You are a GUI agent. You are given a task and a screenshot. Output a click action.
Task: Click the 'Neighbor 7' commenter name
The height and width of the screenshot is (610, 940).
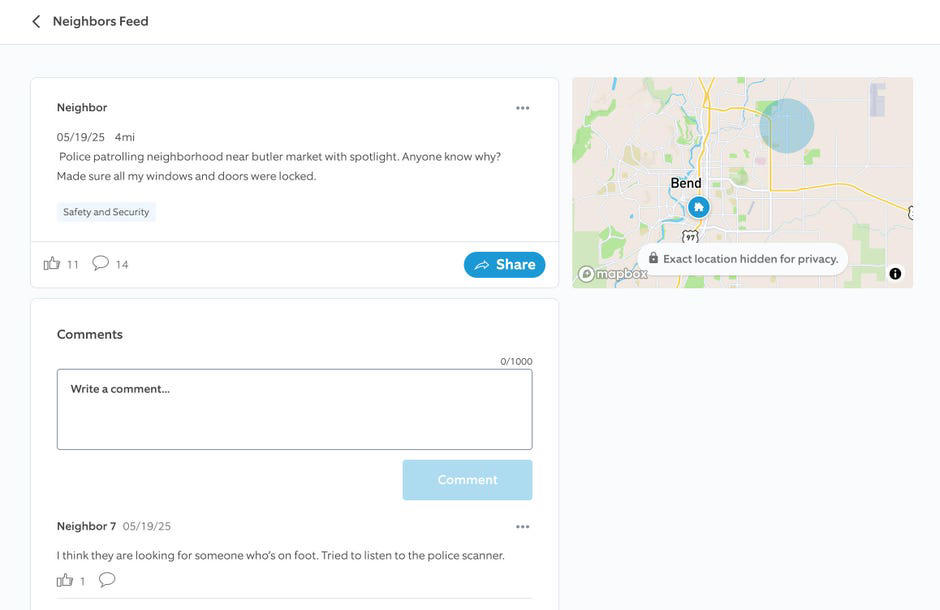tap(86, 526)
